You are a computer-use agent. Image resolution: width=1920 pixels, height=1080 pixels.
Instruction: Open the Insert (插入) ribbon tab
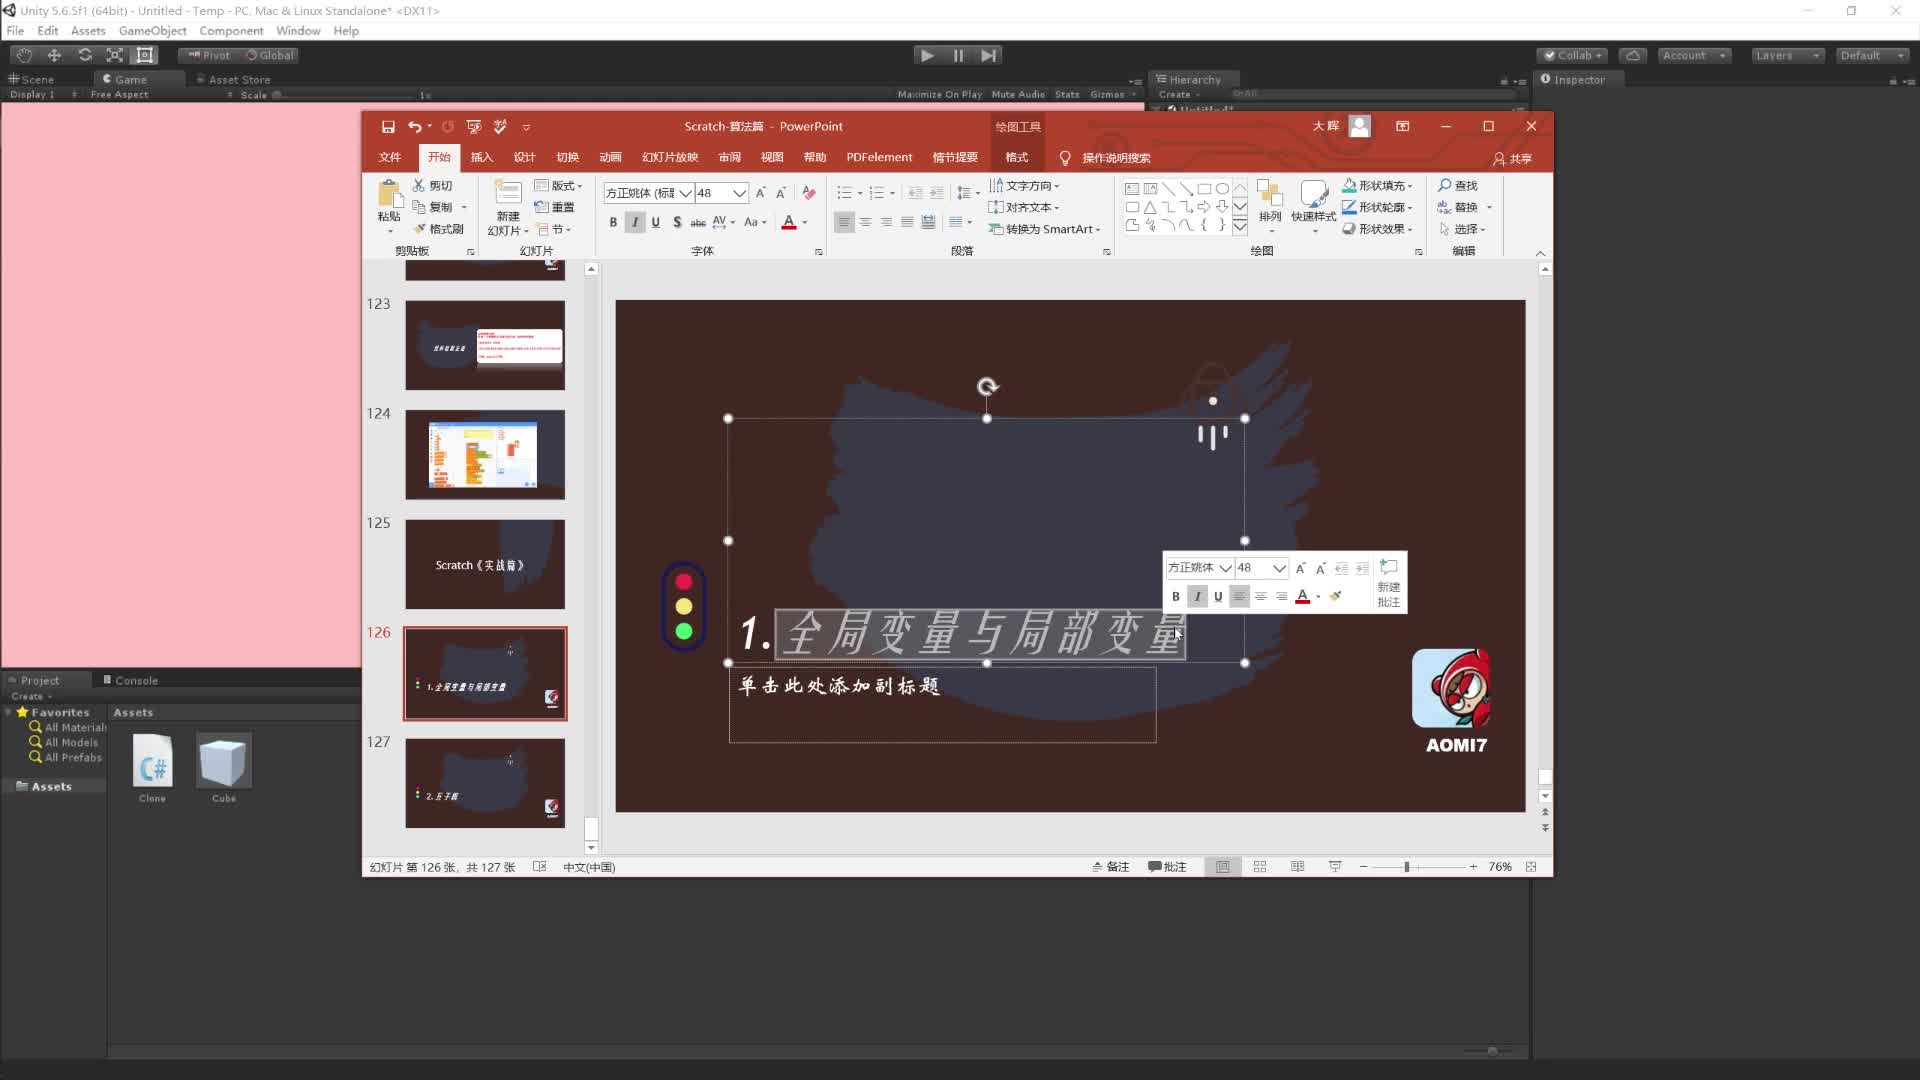482,157
